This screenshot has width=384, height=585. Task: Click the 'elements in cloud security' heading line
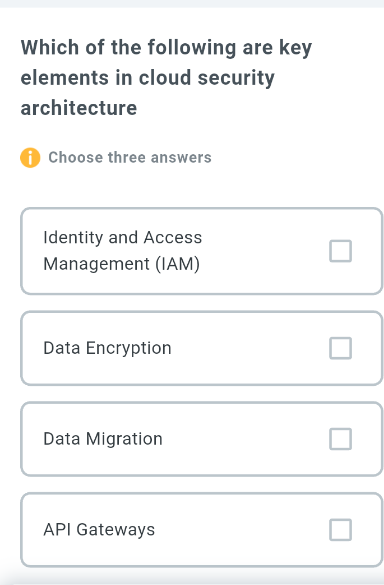pos(148,78)
